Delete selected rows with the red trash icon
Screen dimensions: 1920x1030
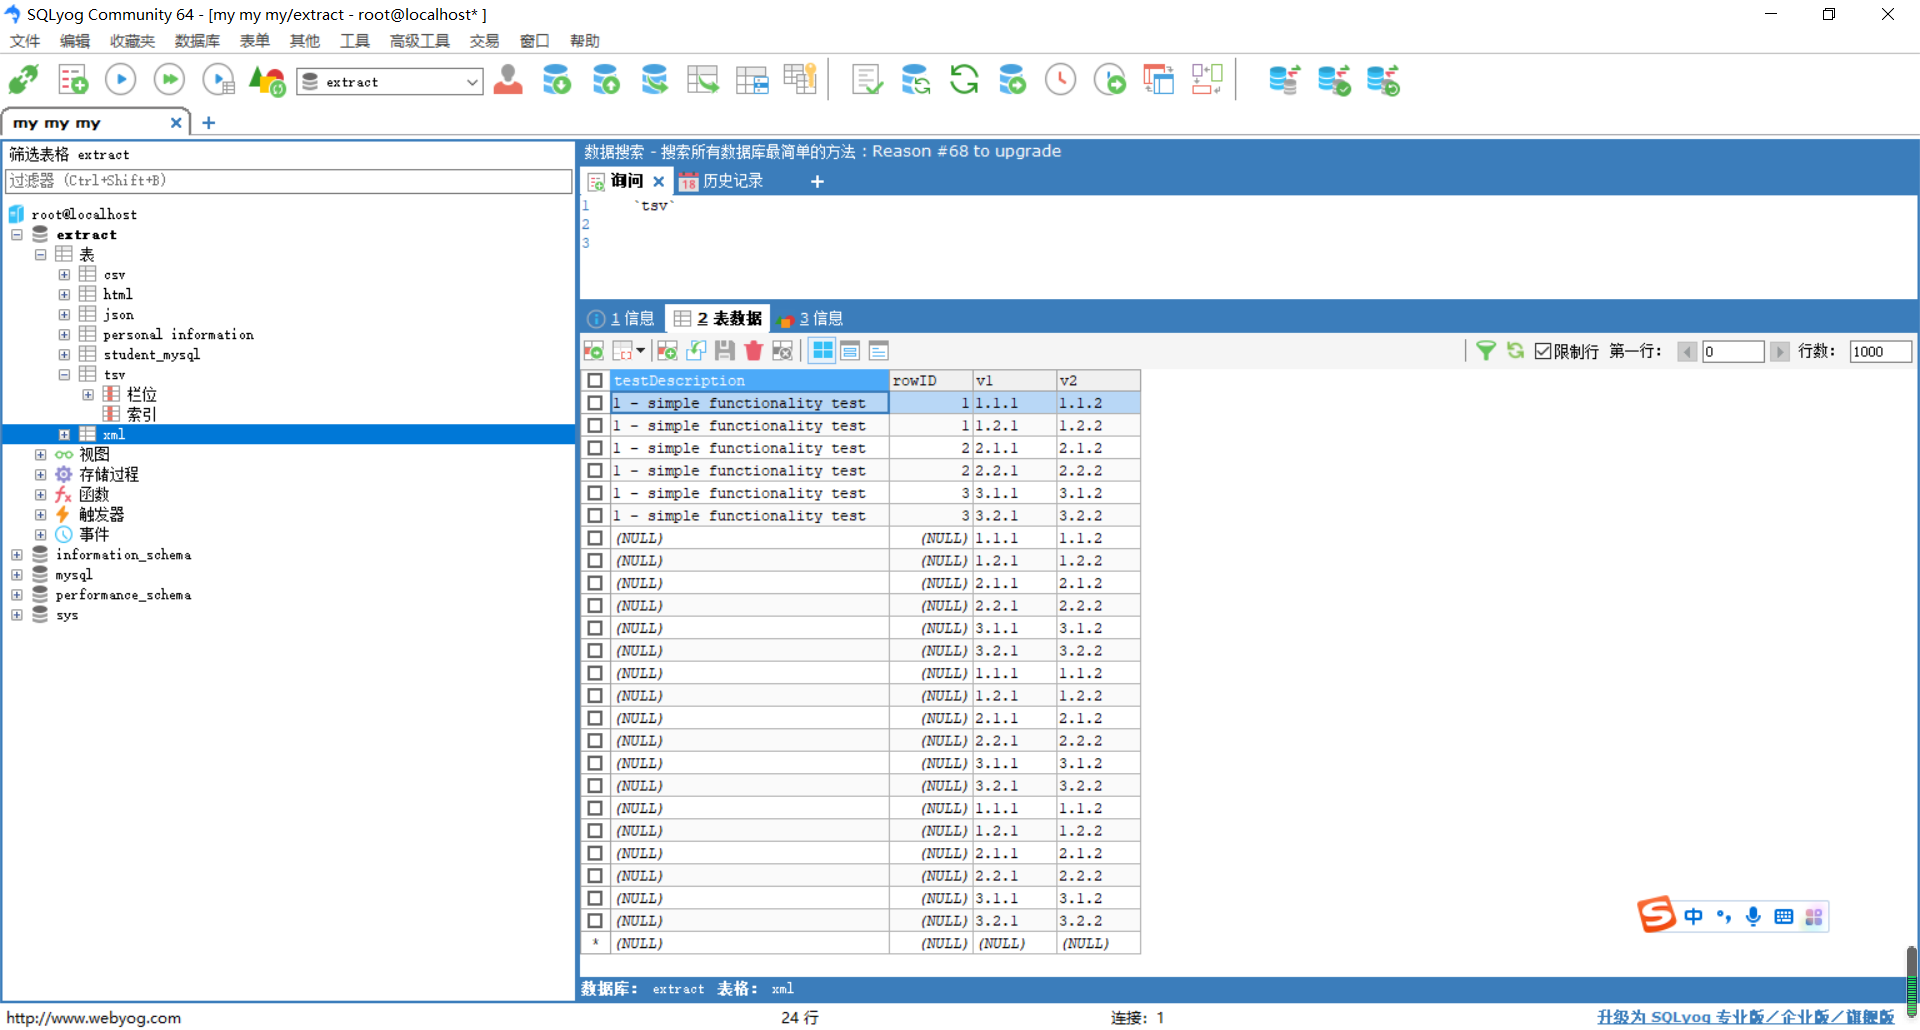coord(753,350)
